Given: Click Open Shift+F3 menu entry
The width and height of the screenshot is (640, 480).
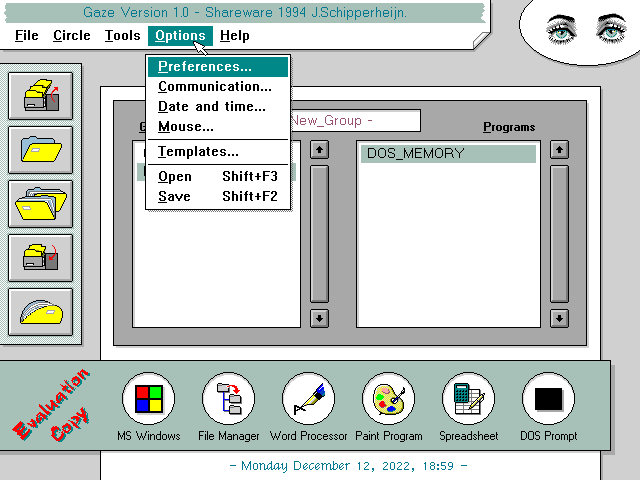Looking at the screenshot, I should 218,176.
